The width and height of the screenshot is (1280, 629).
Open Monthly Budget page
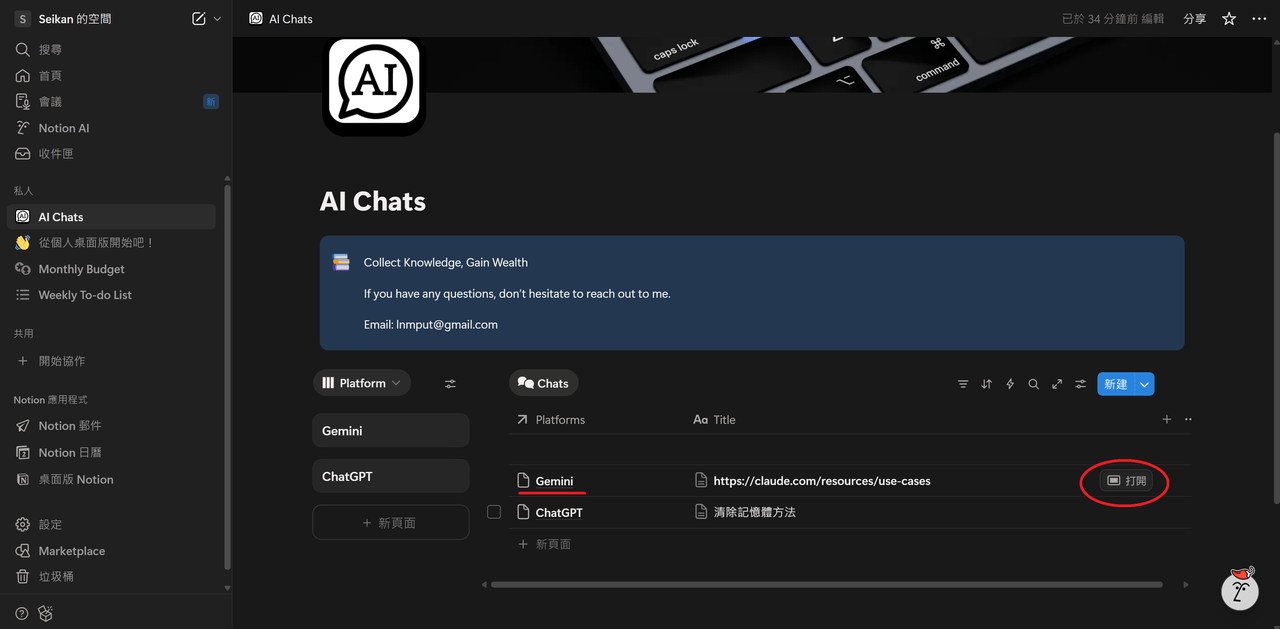[111, 269]
